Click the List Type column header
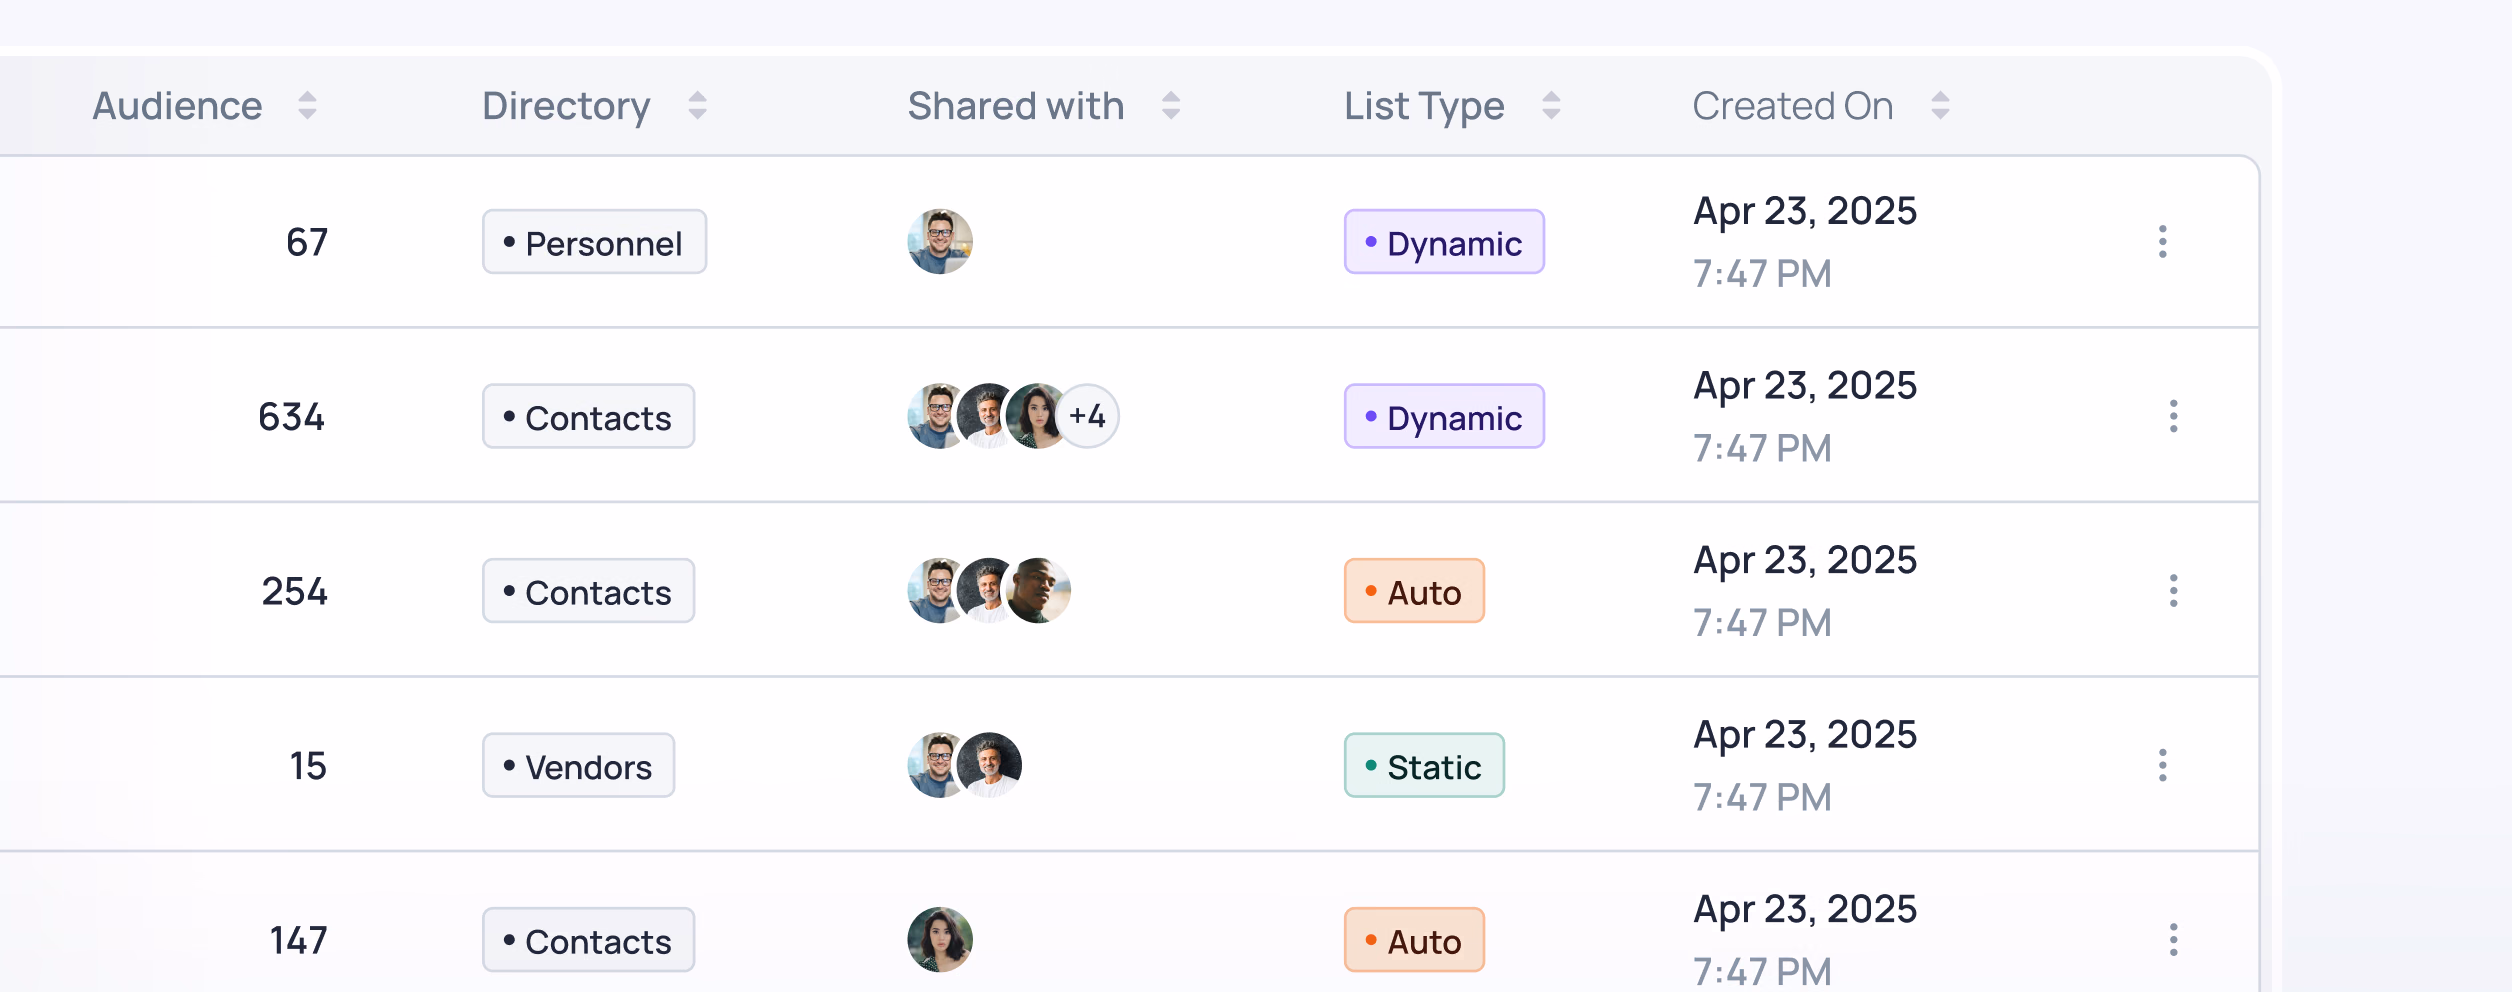The image size is (2512, 992). pyautogui.click(x=1424, y=106)
